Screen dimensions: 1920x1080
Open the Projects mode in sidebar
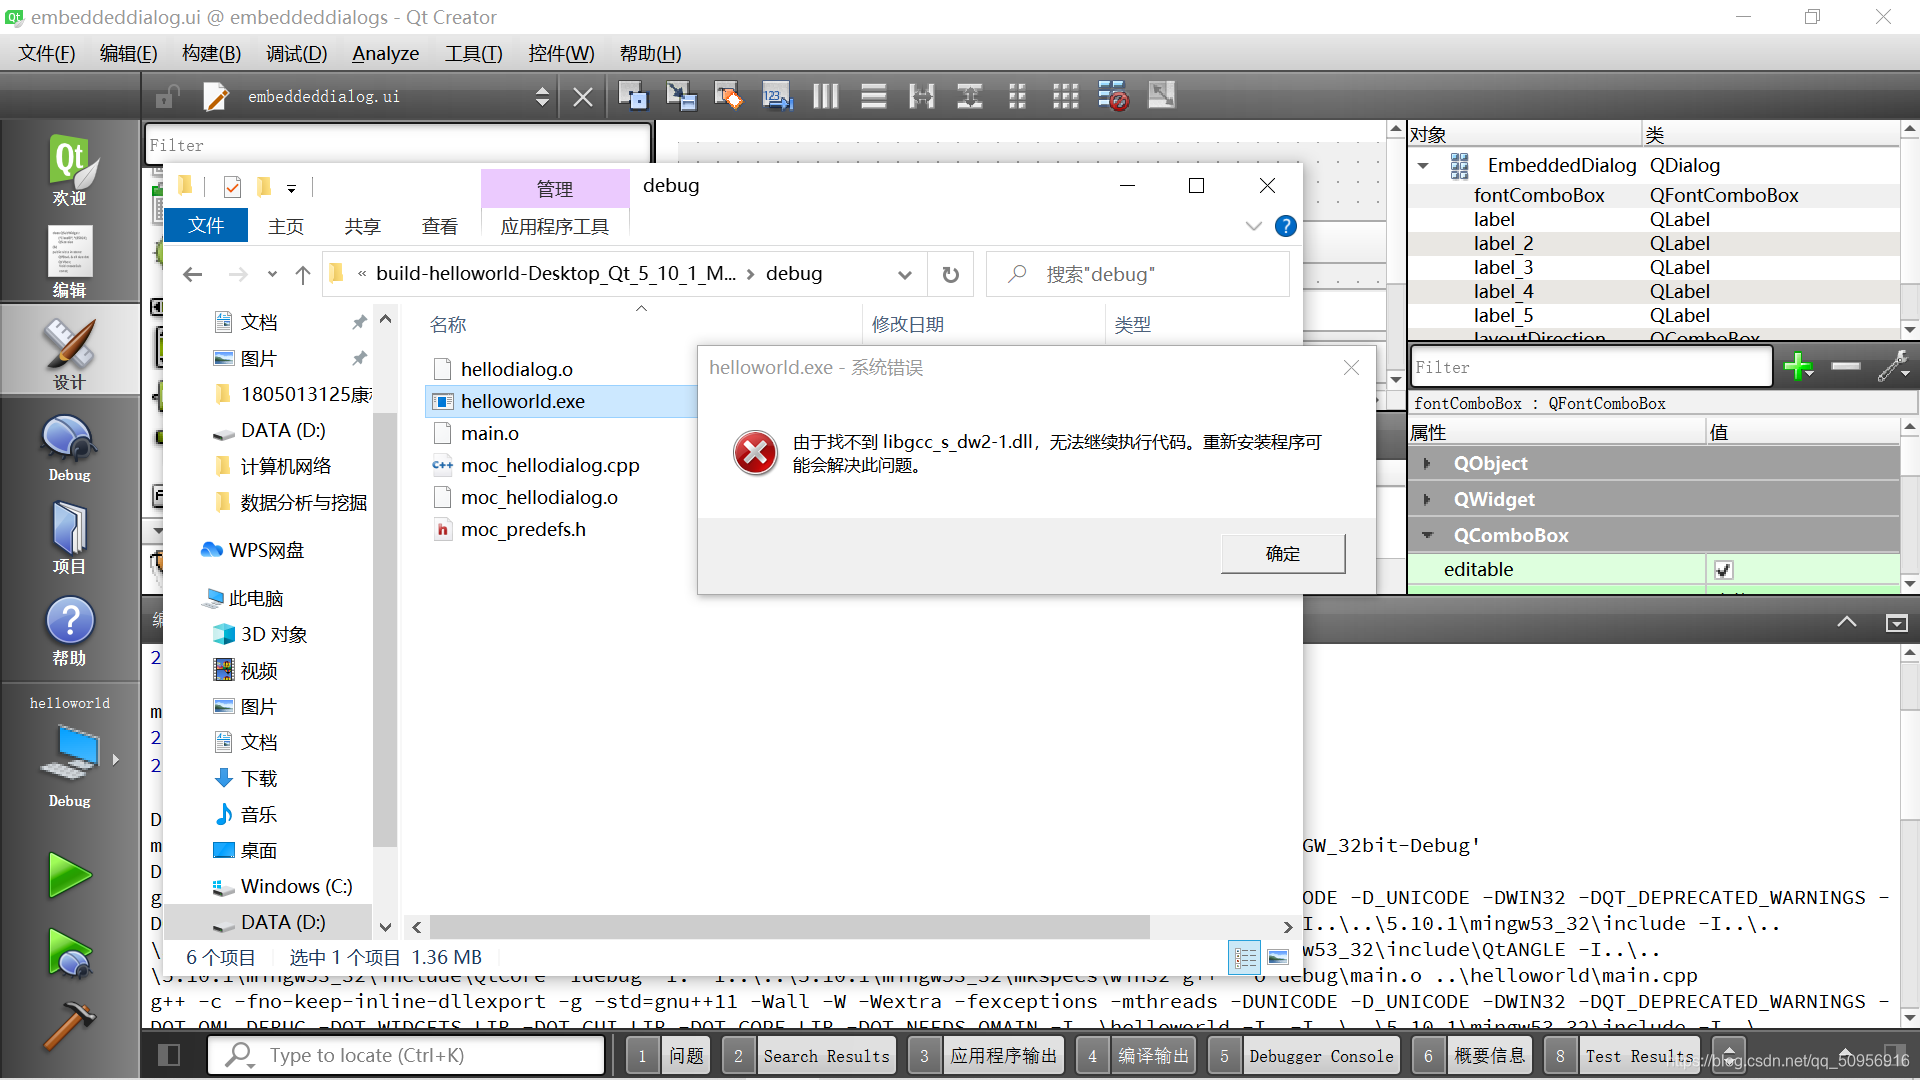coord(69,539)
